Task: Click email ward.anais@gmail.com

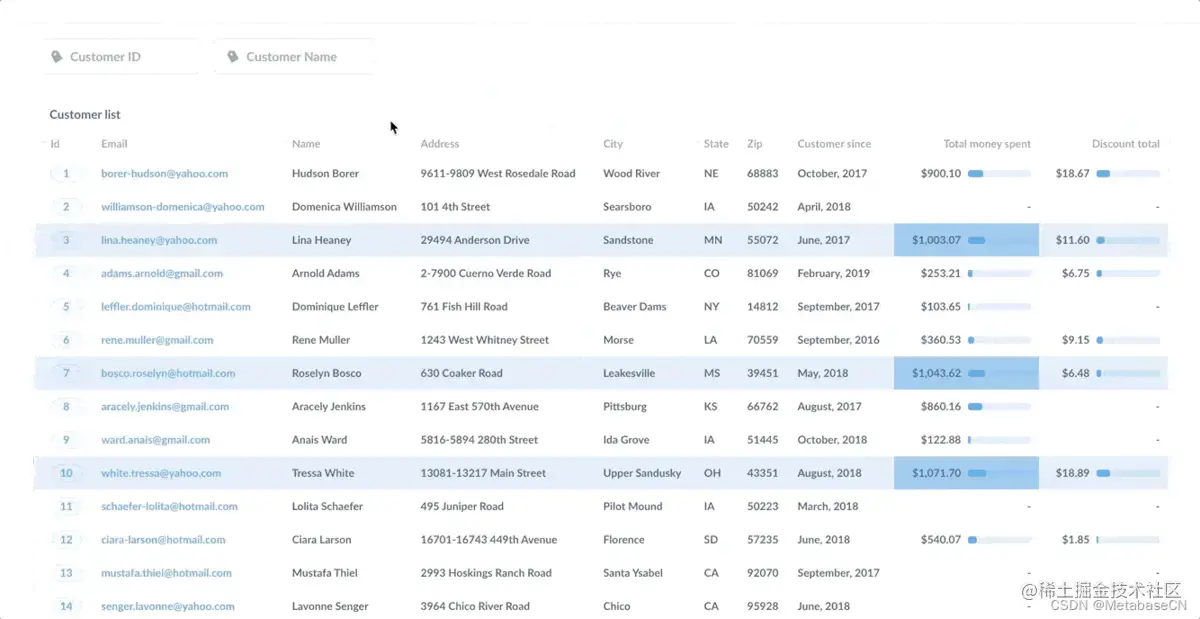Action: pos(155,440)
